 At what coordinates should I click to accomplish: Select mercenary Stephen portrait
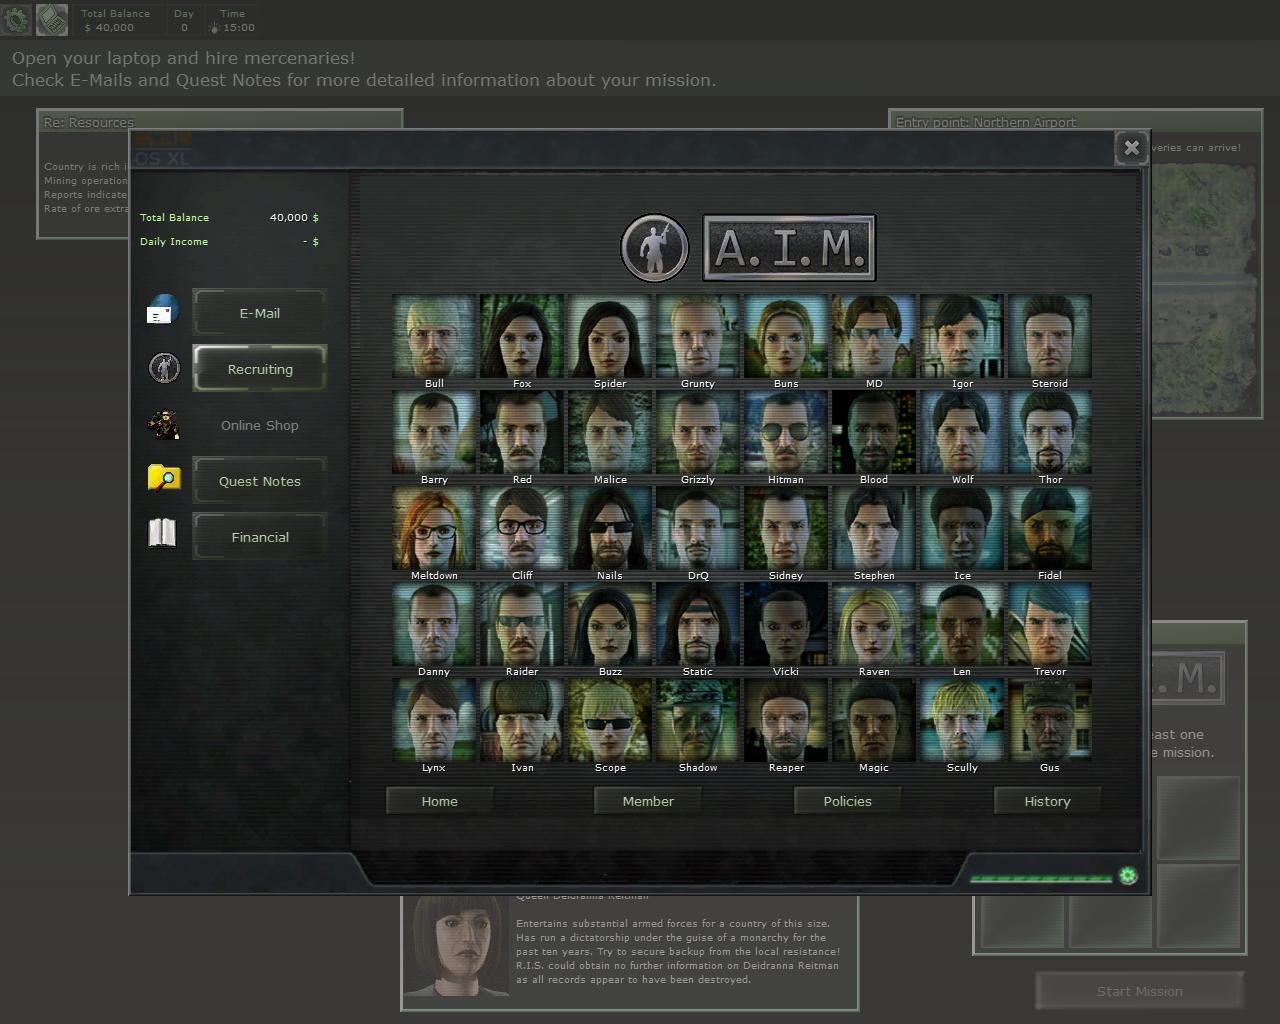874,528
